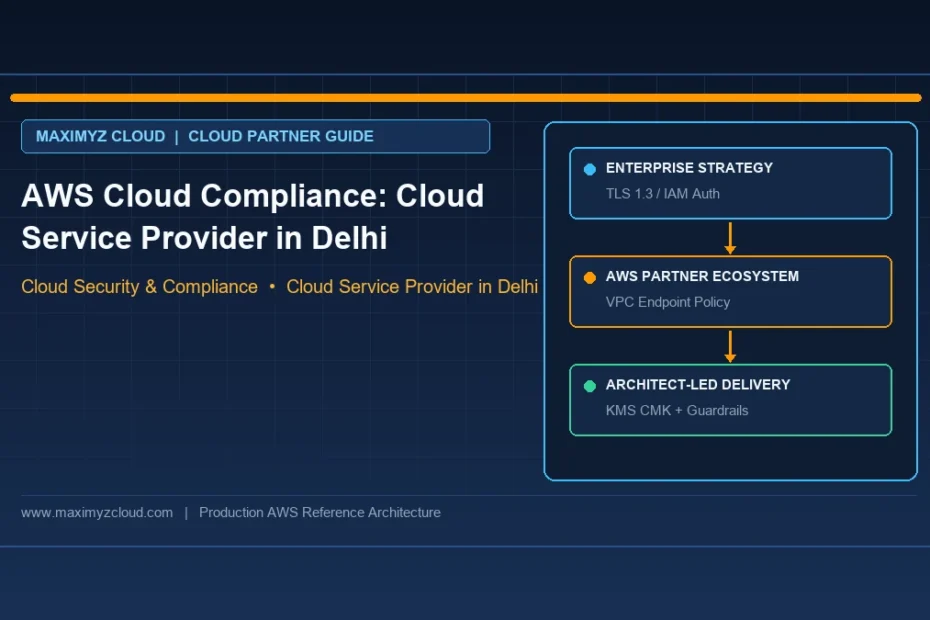Select the orange 'Cloud Service Provider in Delhi' subtitle
Screen dimensions: 930x620
point(412,287)
